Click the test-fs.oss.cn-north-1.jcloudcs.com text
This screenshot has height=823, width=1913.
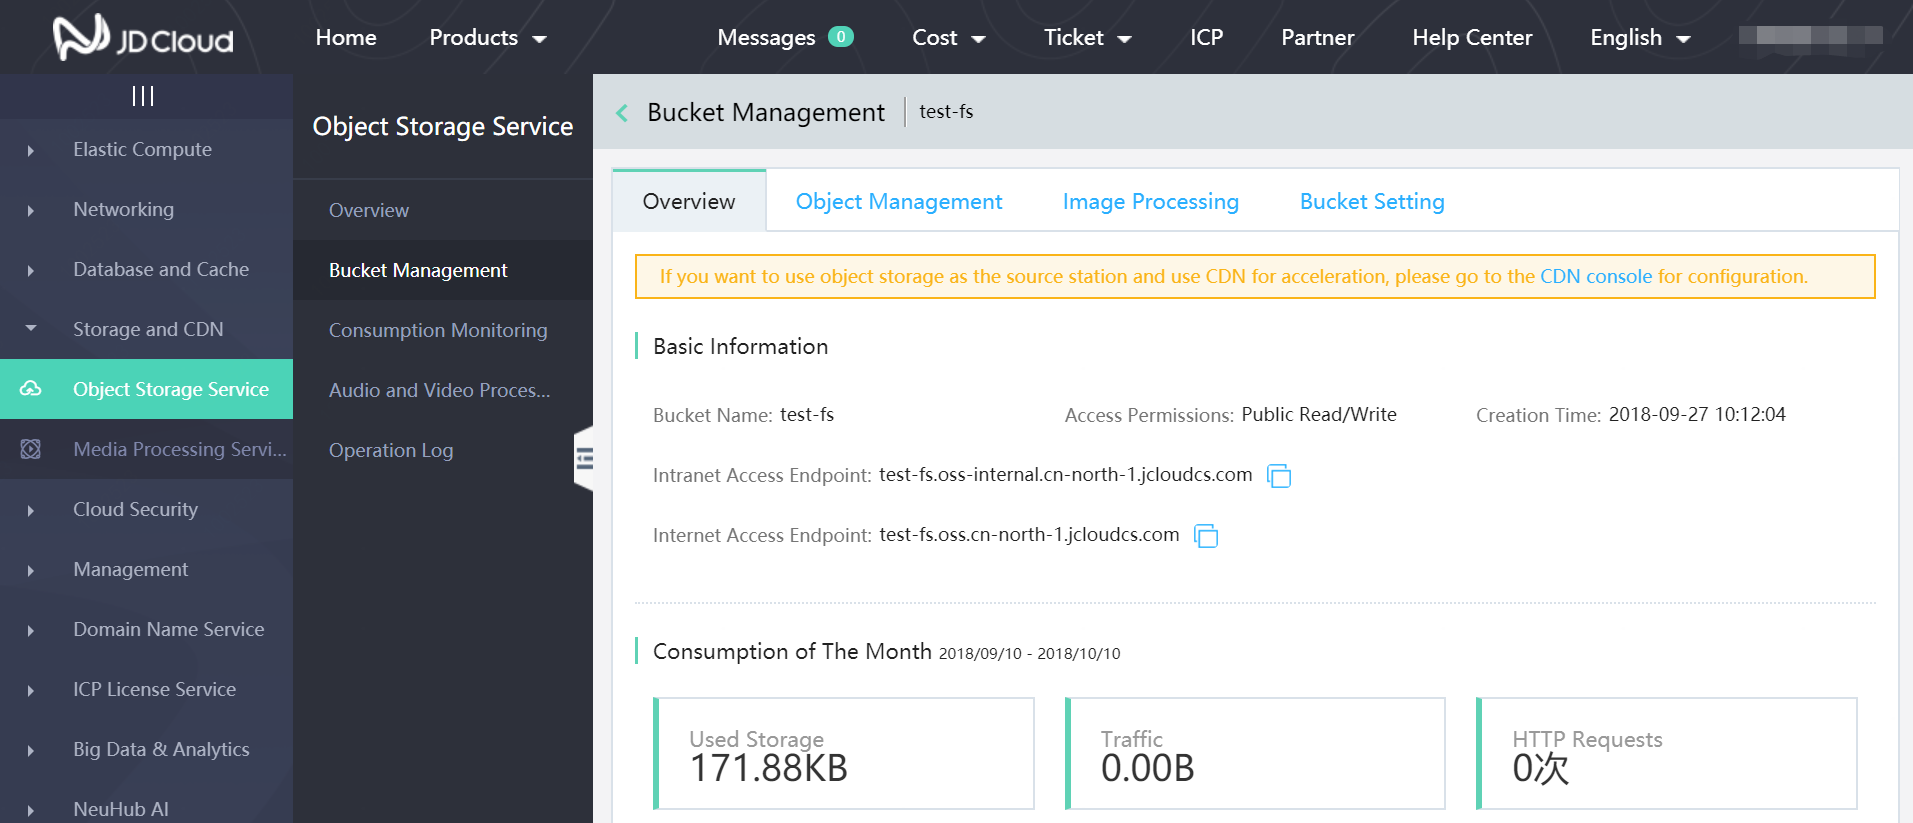[1030, 535]
